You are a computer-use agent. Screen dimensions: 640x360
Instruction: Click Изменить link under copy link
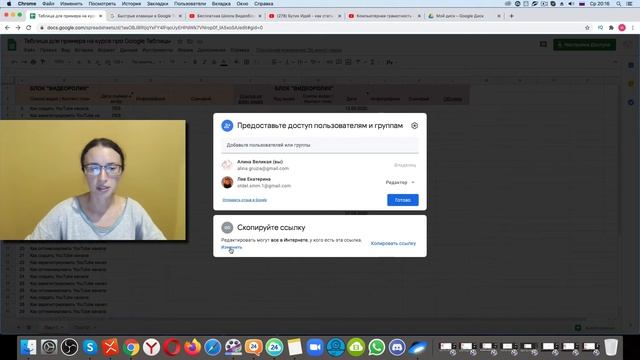coord(231,247)
